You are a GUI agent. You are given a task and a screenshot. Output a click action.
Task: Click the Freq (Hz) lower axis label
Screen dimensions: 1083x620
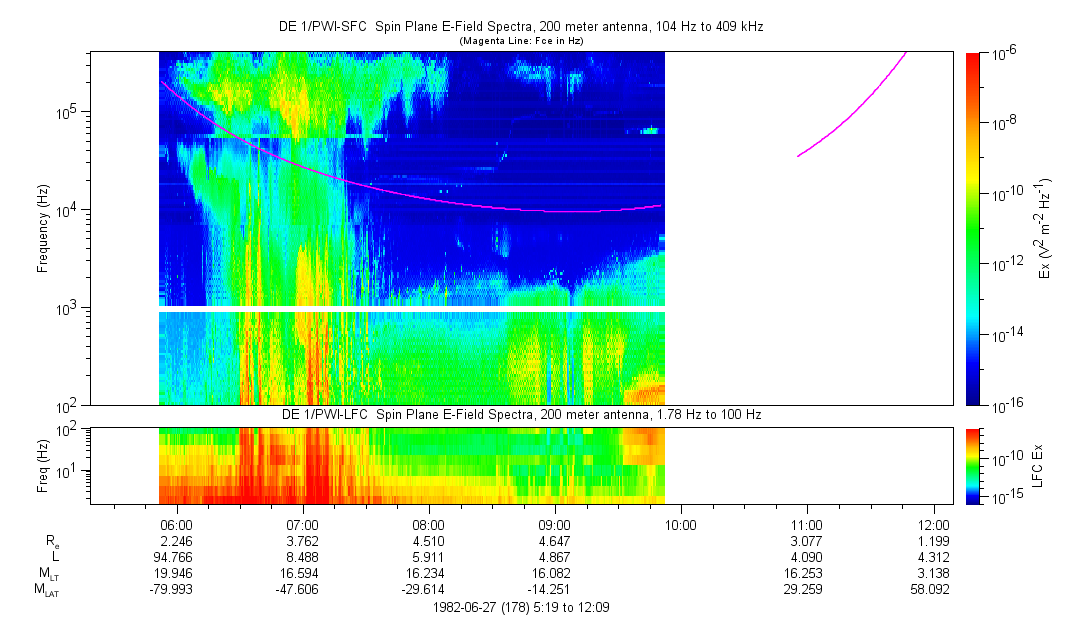43,464
